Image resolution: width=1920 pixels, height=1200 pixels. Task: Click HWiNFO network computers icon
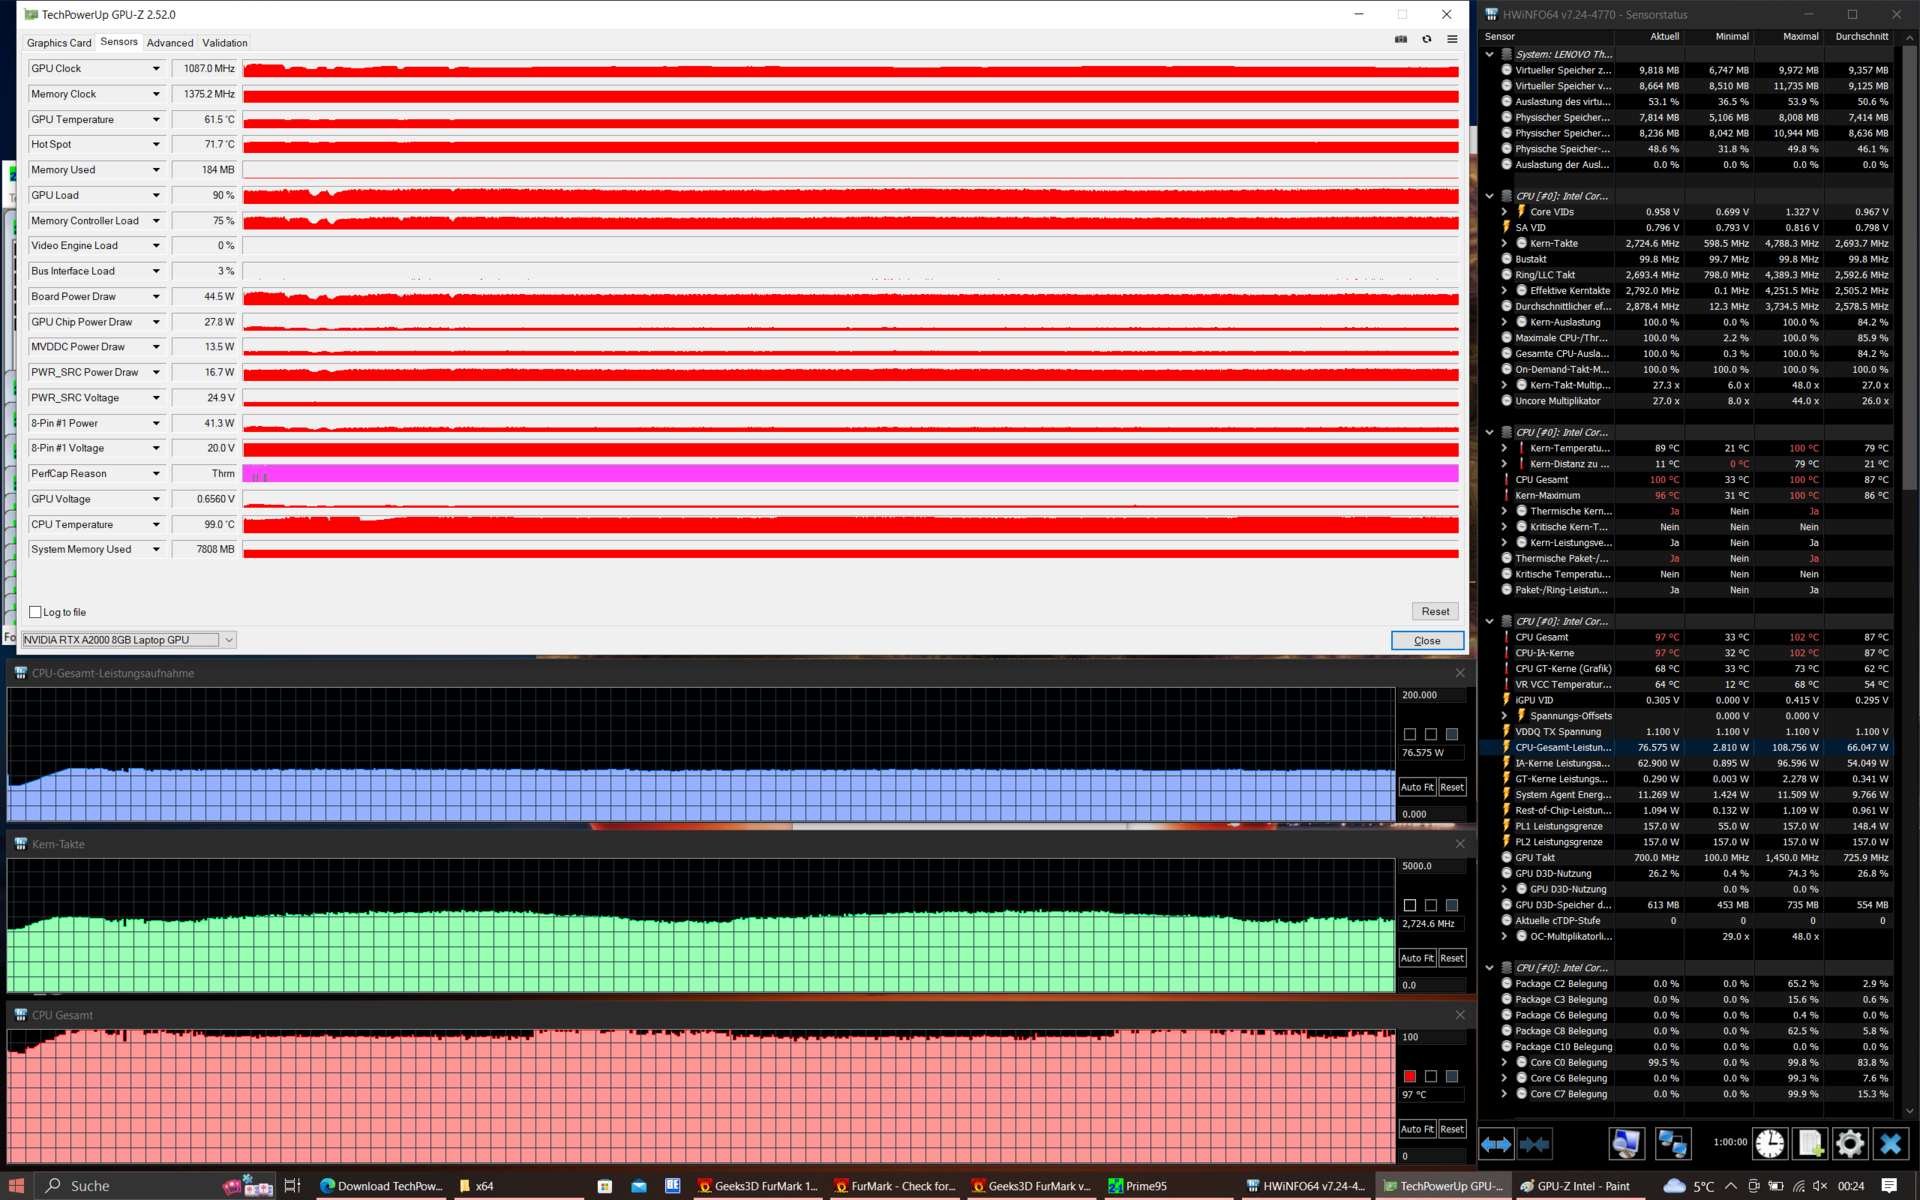tap(1672, 1143)
